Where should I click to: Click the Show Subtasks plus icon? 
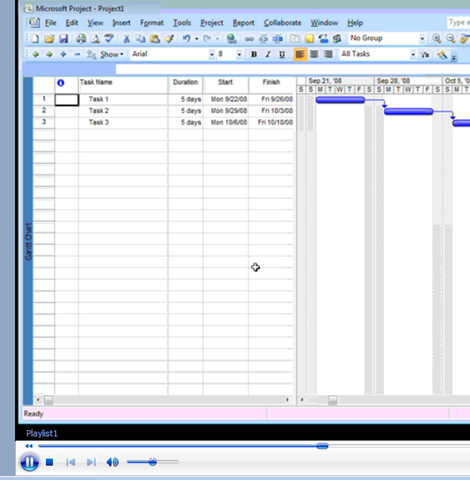click(x=63, y=54)
